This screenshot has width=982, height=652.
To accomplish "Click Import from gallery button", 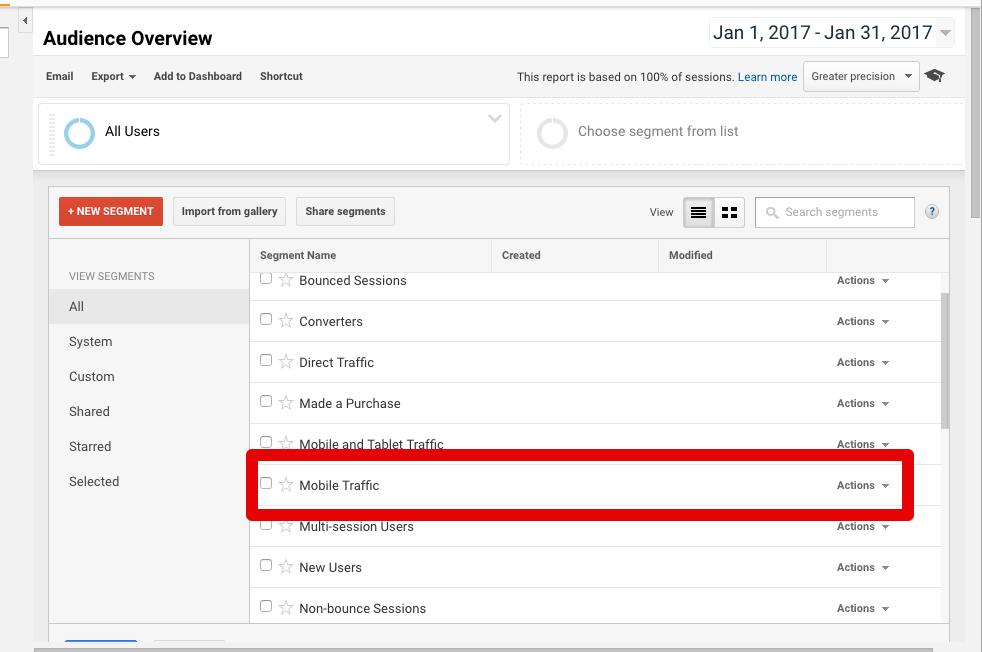I will click(229, 212).
